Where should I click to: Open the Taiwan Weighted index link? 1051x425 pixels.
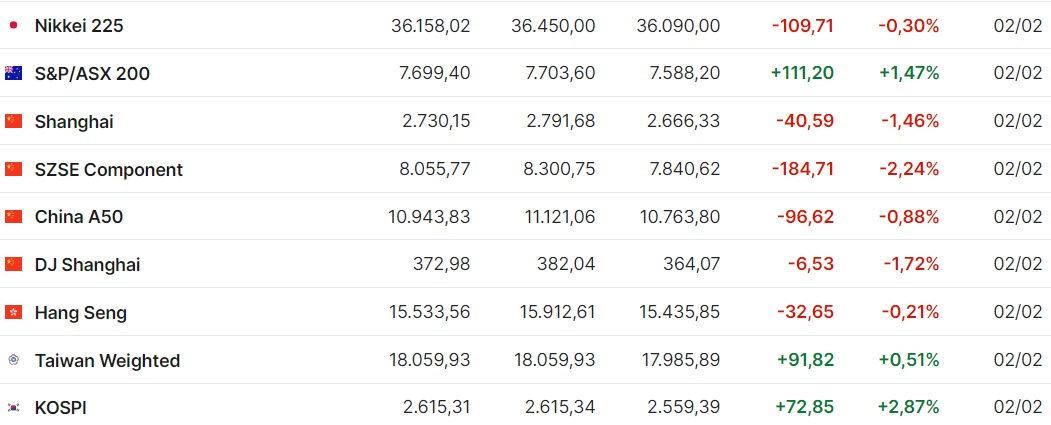[x=107, y=361]
